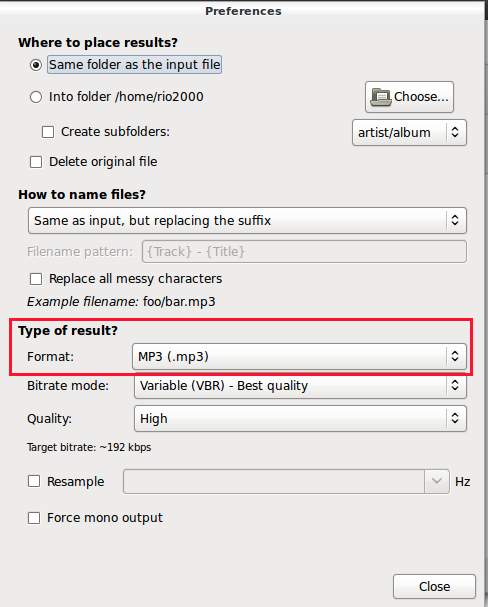Viewport: 488px width, 607px height.
Task: Click the Filename pattern input field
Action: pos(304,252)
